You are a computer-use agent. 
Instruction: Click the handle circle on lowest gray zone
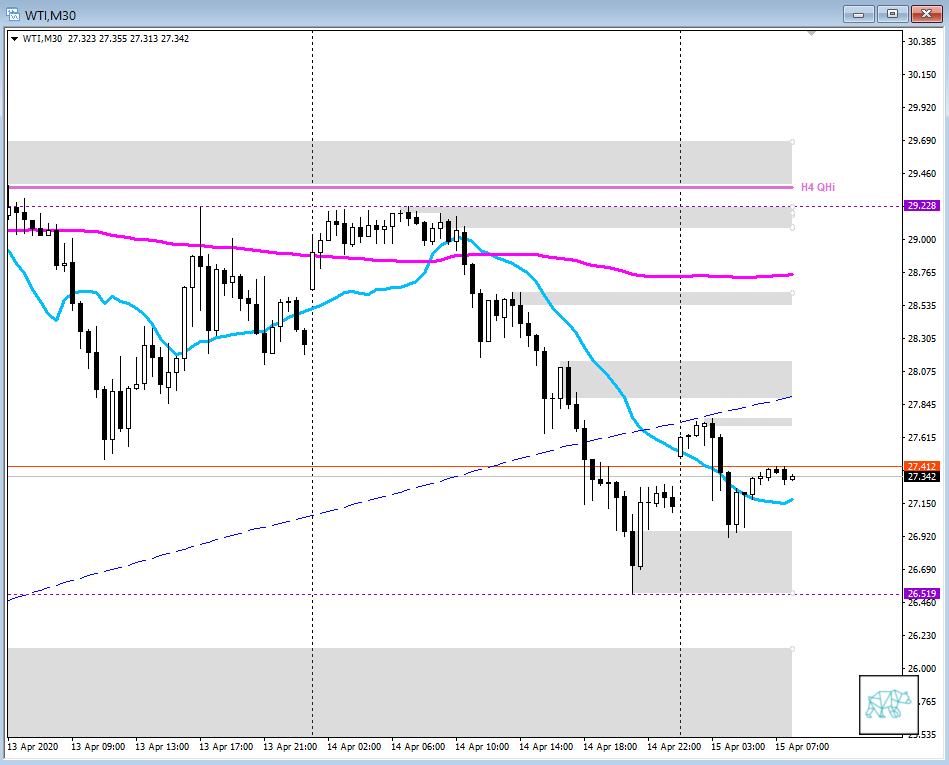792,649
